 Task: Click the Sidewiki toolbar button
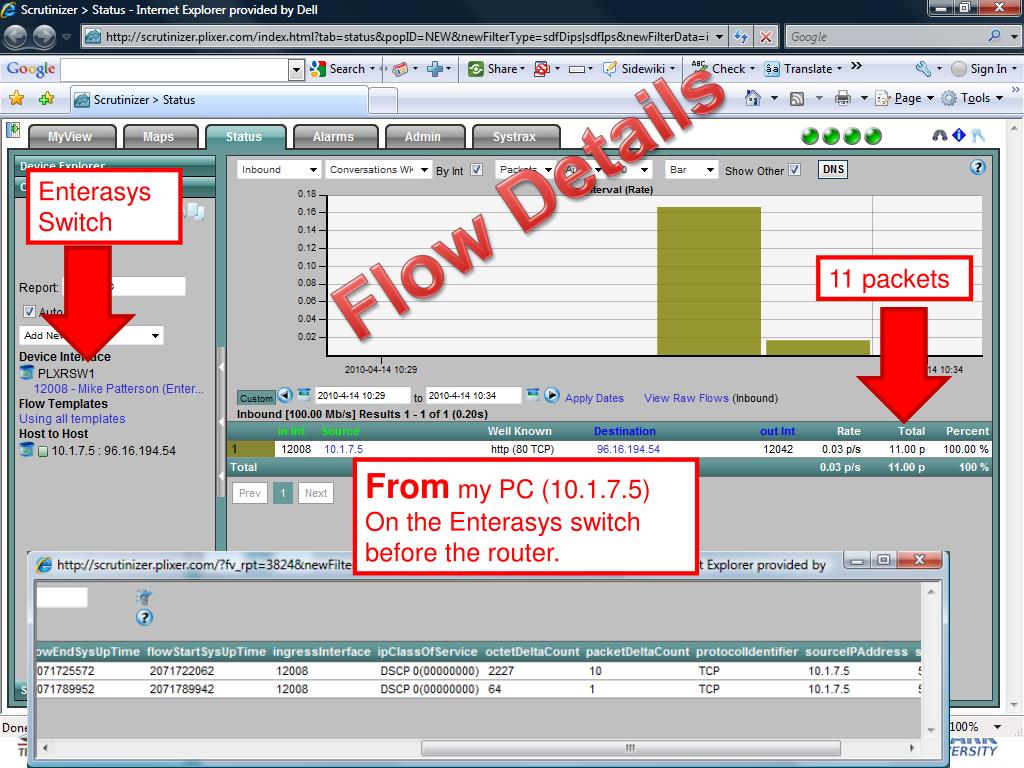click(x=638, y=69)
